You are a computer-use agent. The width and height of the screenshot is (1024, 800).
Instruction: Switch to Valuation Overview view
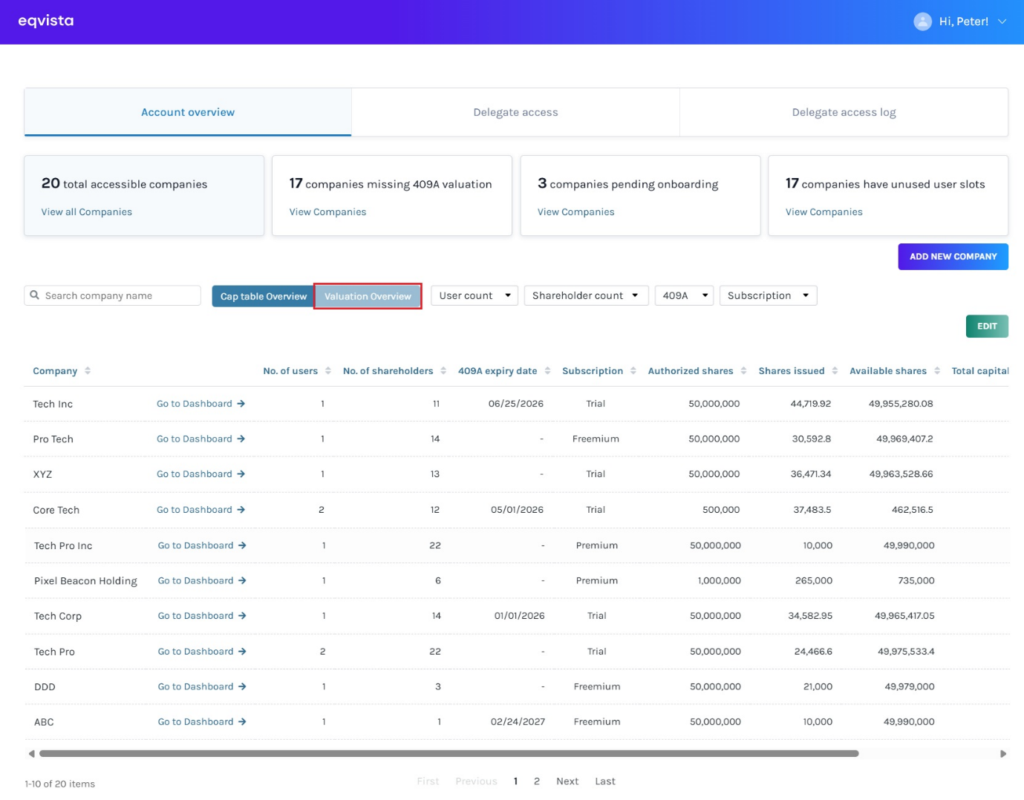[x=368, y=296]
